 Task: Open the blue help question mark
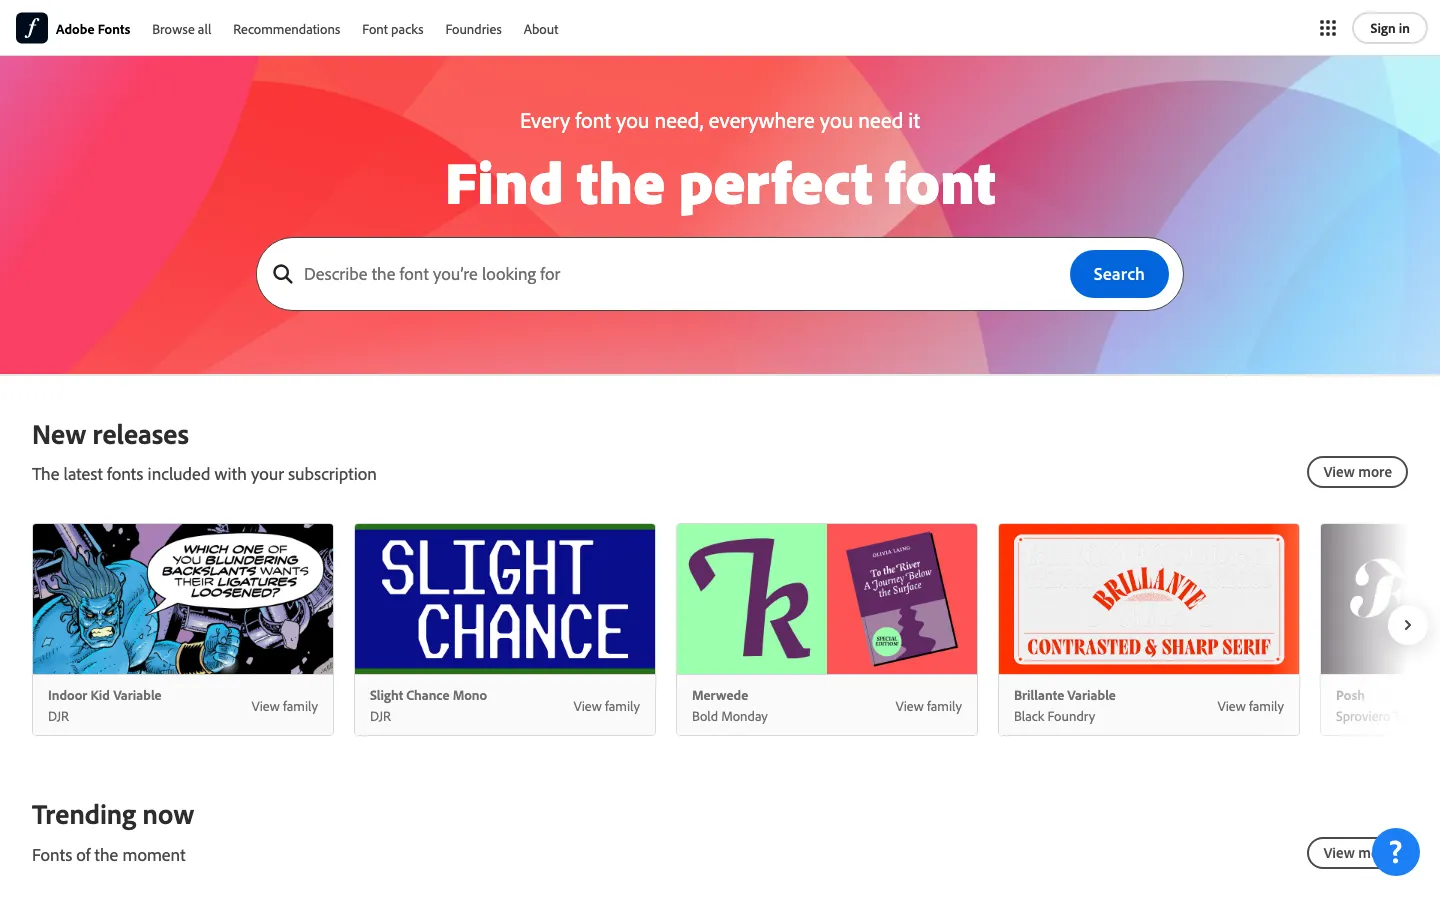[x=1395, y=852]
